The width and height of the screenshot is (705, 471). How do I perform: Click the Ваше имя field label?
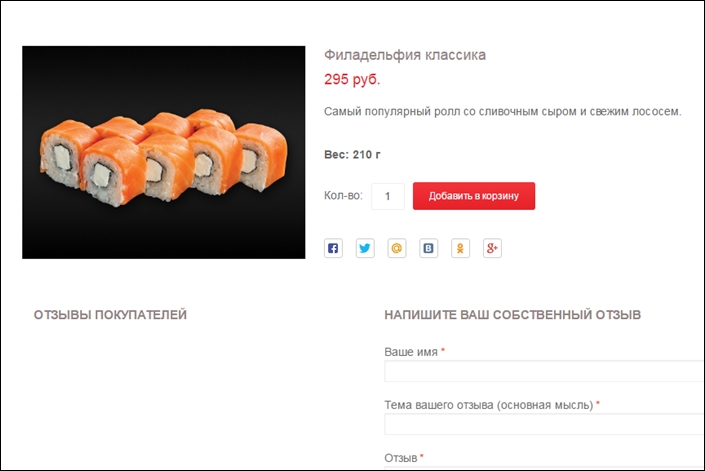[411, 352]
